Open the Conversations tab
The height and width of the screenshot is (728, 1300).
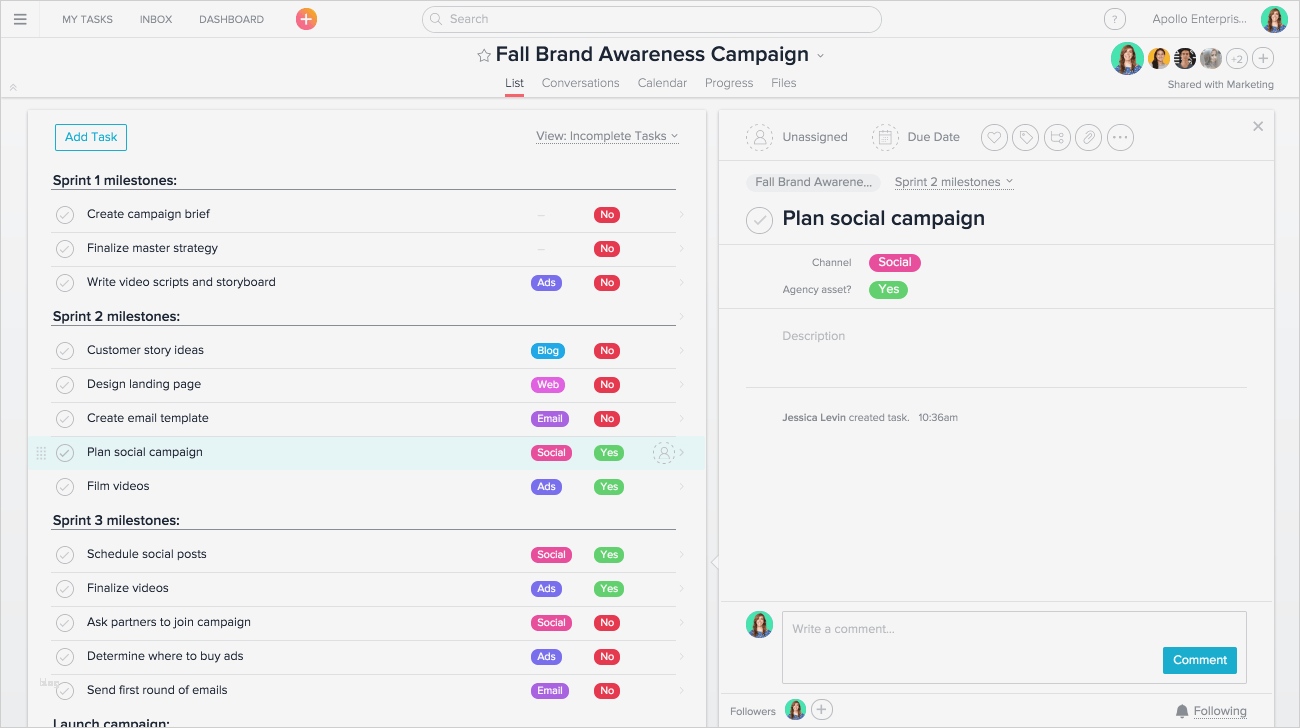(x=580, y=83)
